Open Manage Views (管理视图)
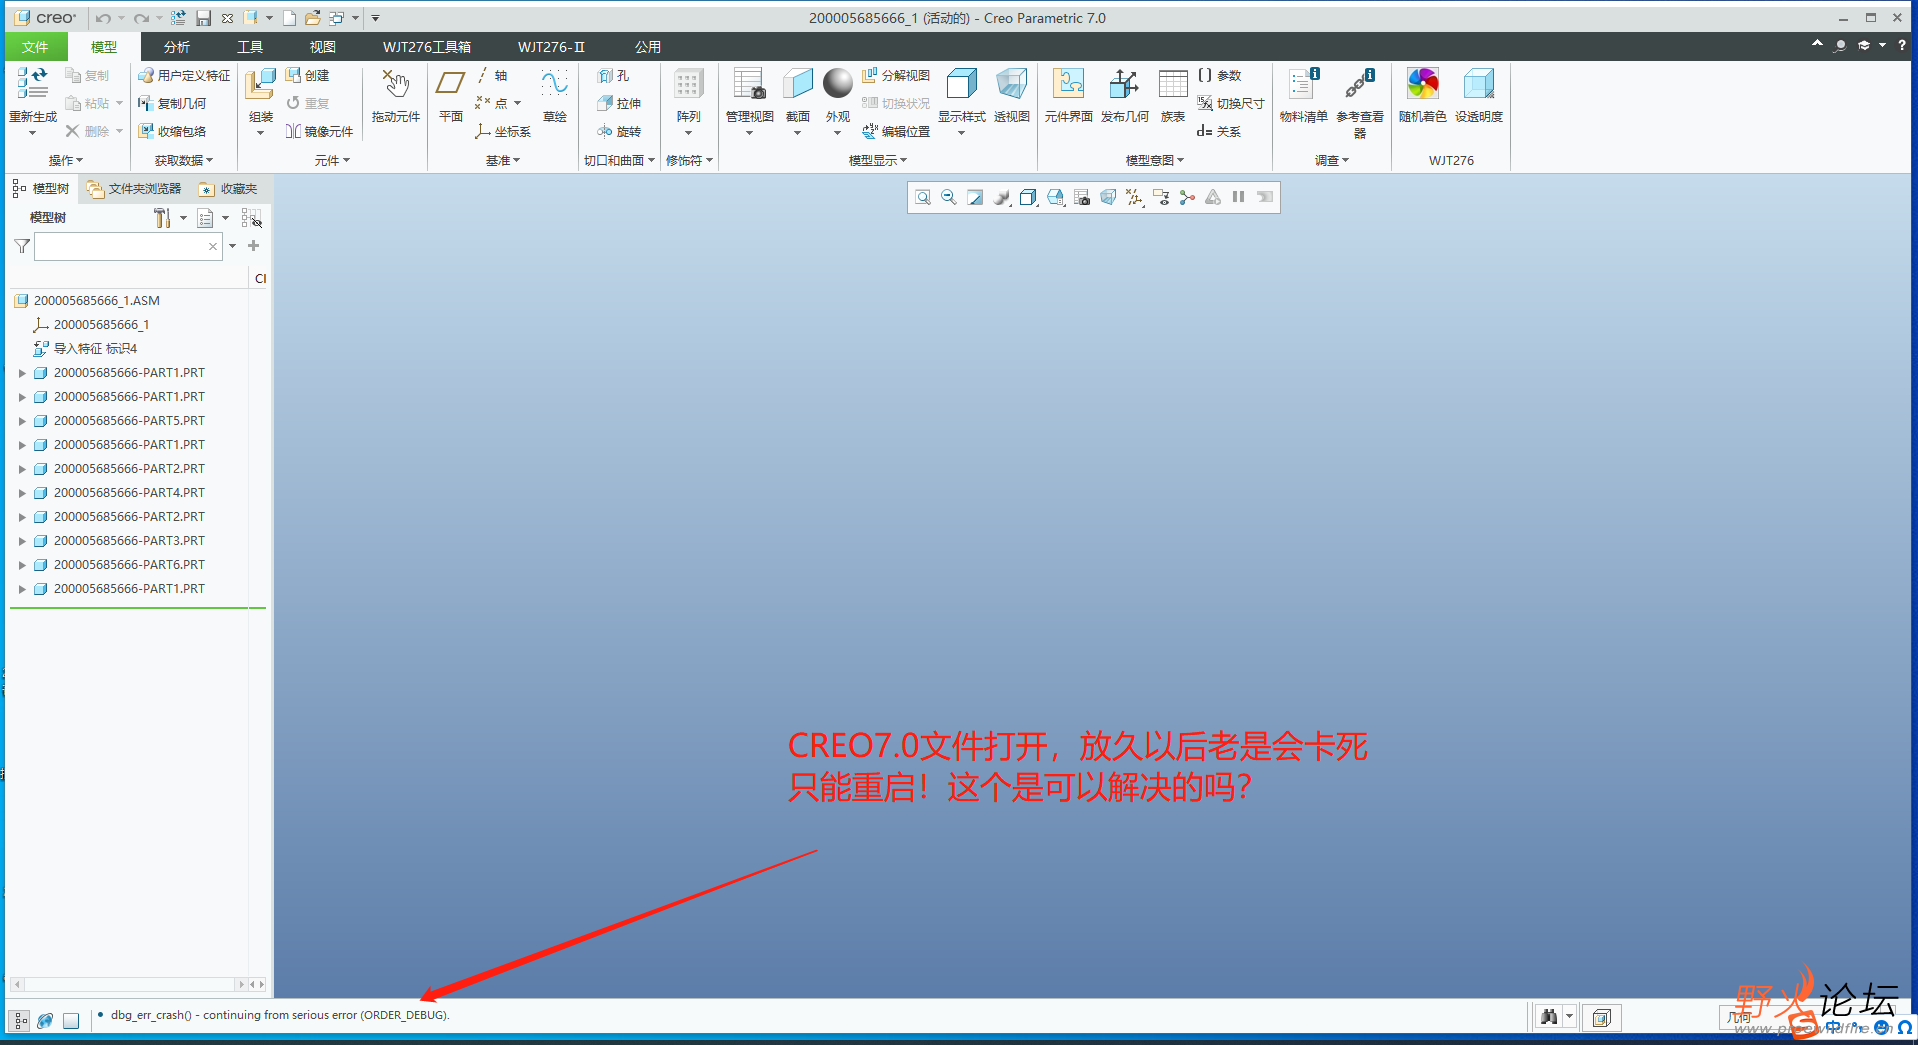 [749, 95]
